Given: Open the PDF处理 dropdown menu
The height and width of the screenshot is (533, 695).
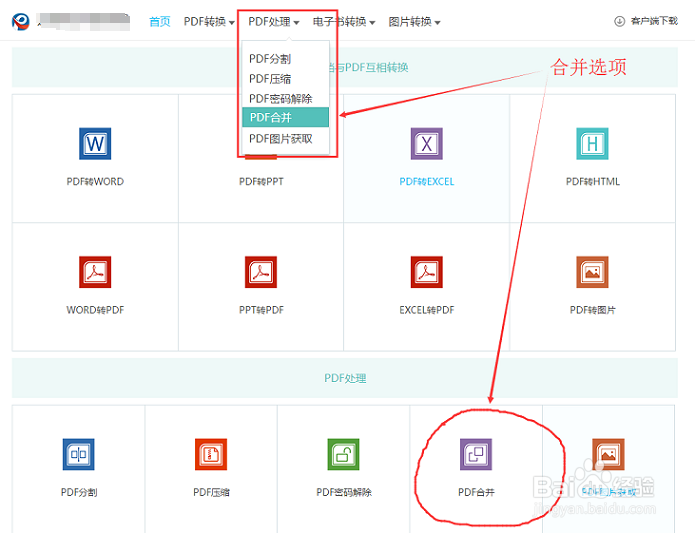Looking at the screenshot, I should [273, 22].
